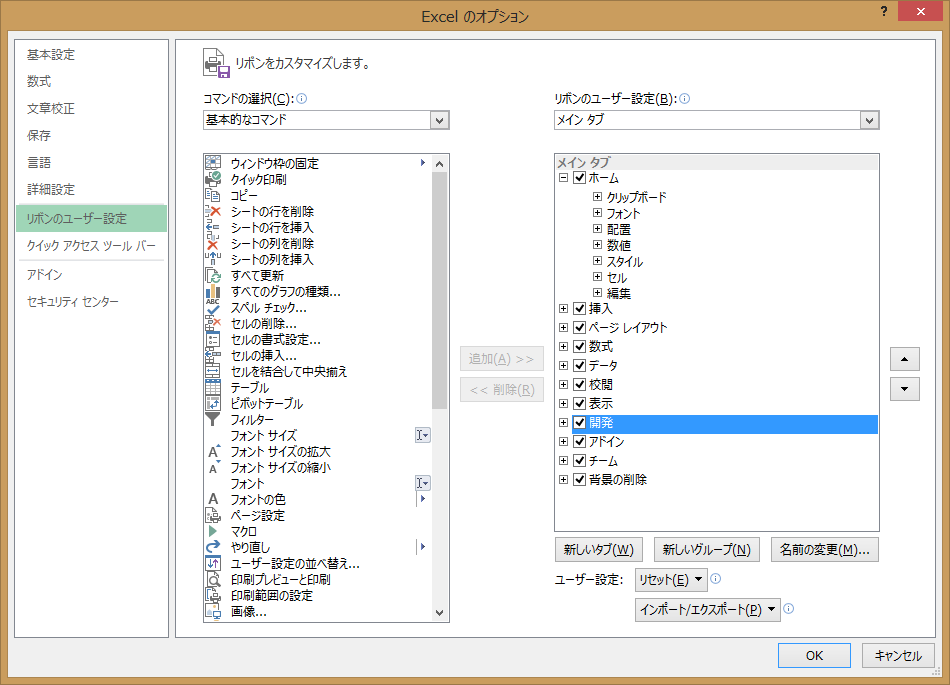The height and width of the screenshot is (685, 950).
Task: Uncheck the 開発 tab checkbox
Action: (579, 423)
